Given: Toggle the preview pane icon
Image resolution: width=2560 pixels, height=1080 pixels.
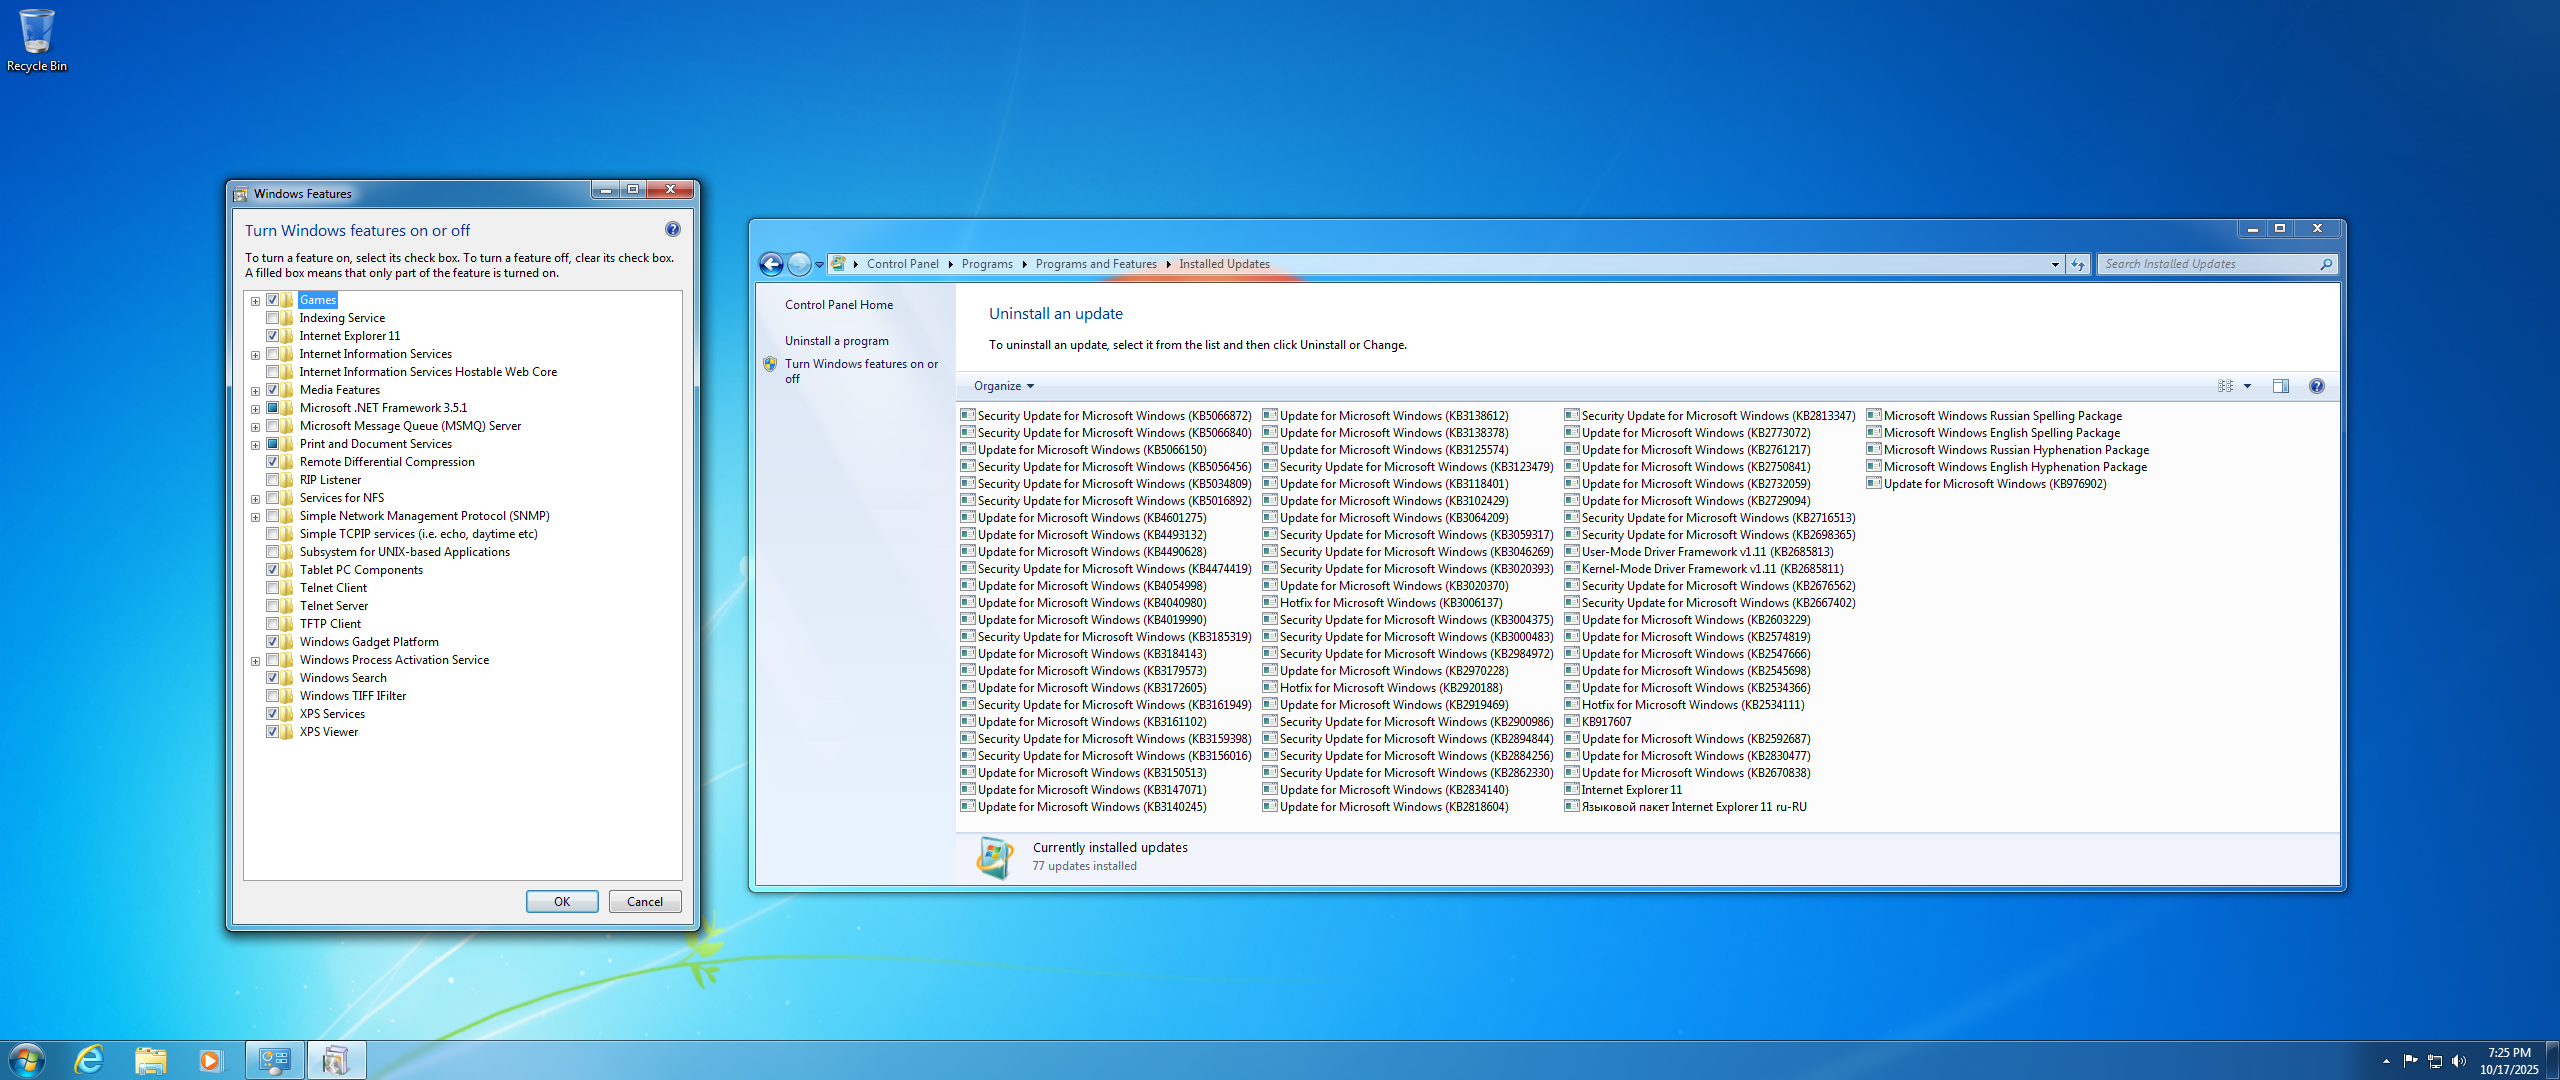Looking at the screenshot, I should coord(2281,386).
